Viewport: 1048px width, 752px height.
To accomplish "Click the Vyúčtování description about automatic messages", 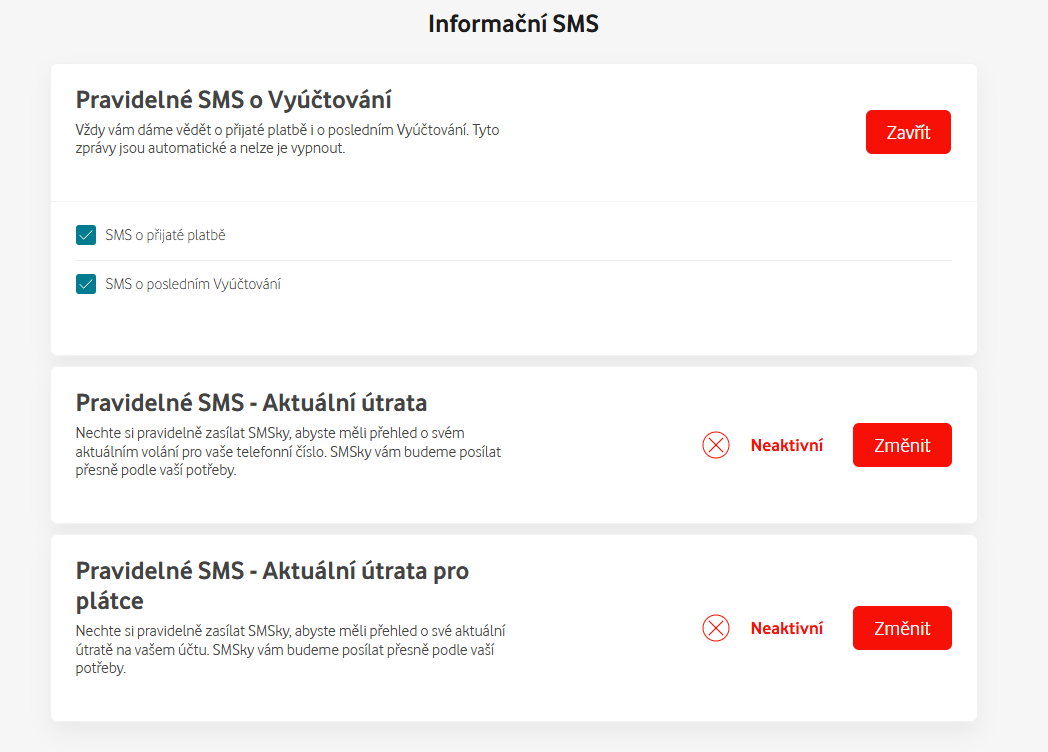I will tap(287, 139).
